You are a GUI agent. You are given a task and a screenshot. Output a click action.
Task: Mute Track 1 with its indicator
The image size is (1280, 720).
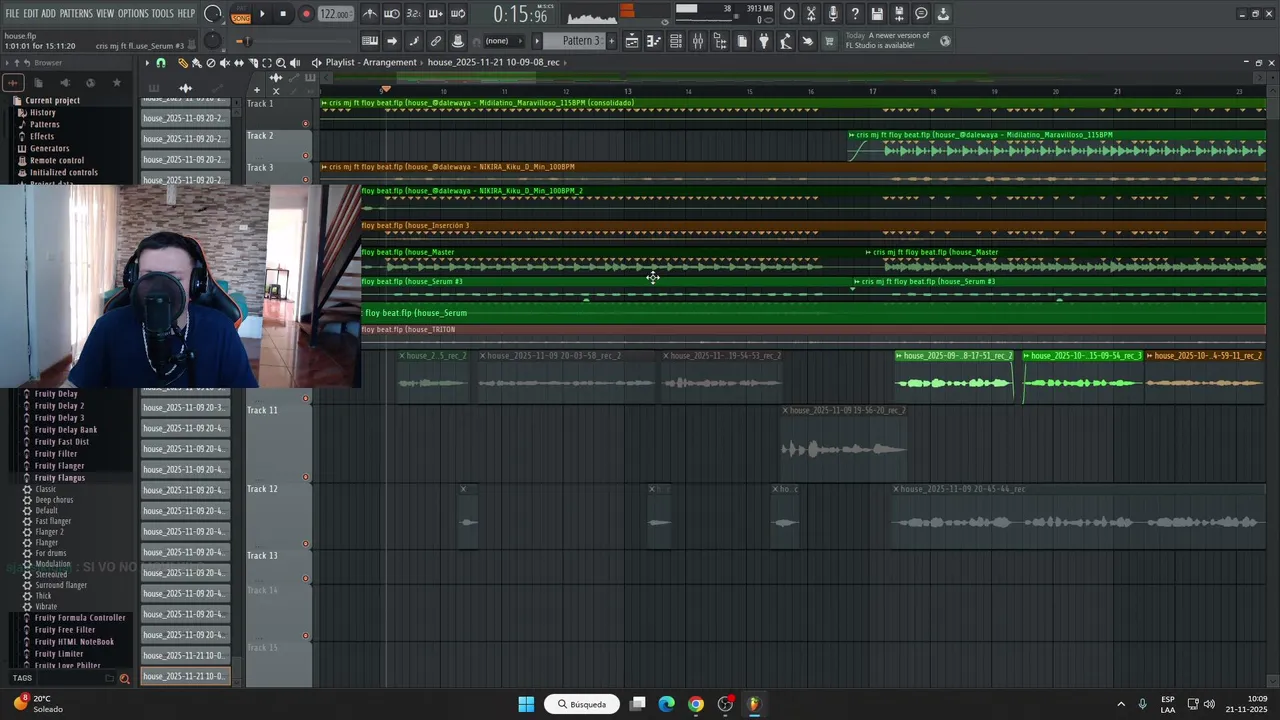pos(306,124)
